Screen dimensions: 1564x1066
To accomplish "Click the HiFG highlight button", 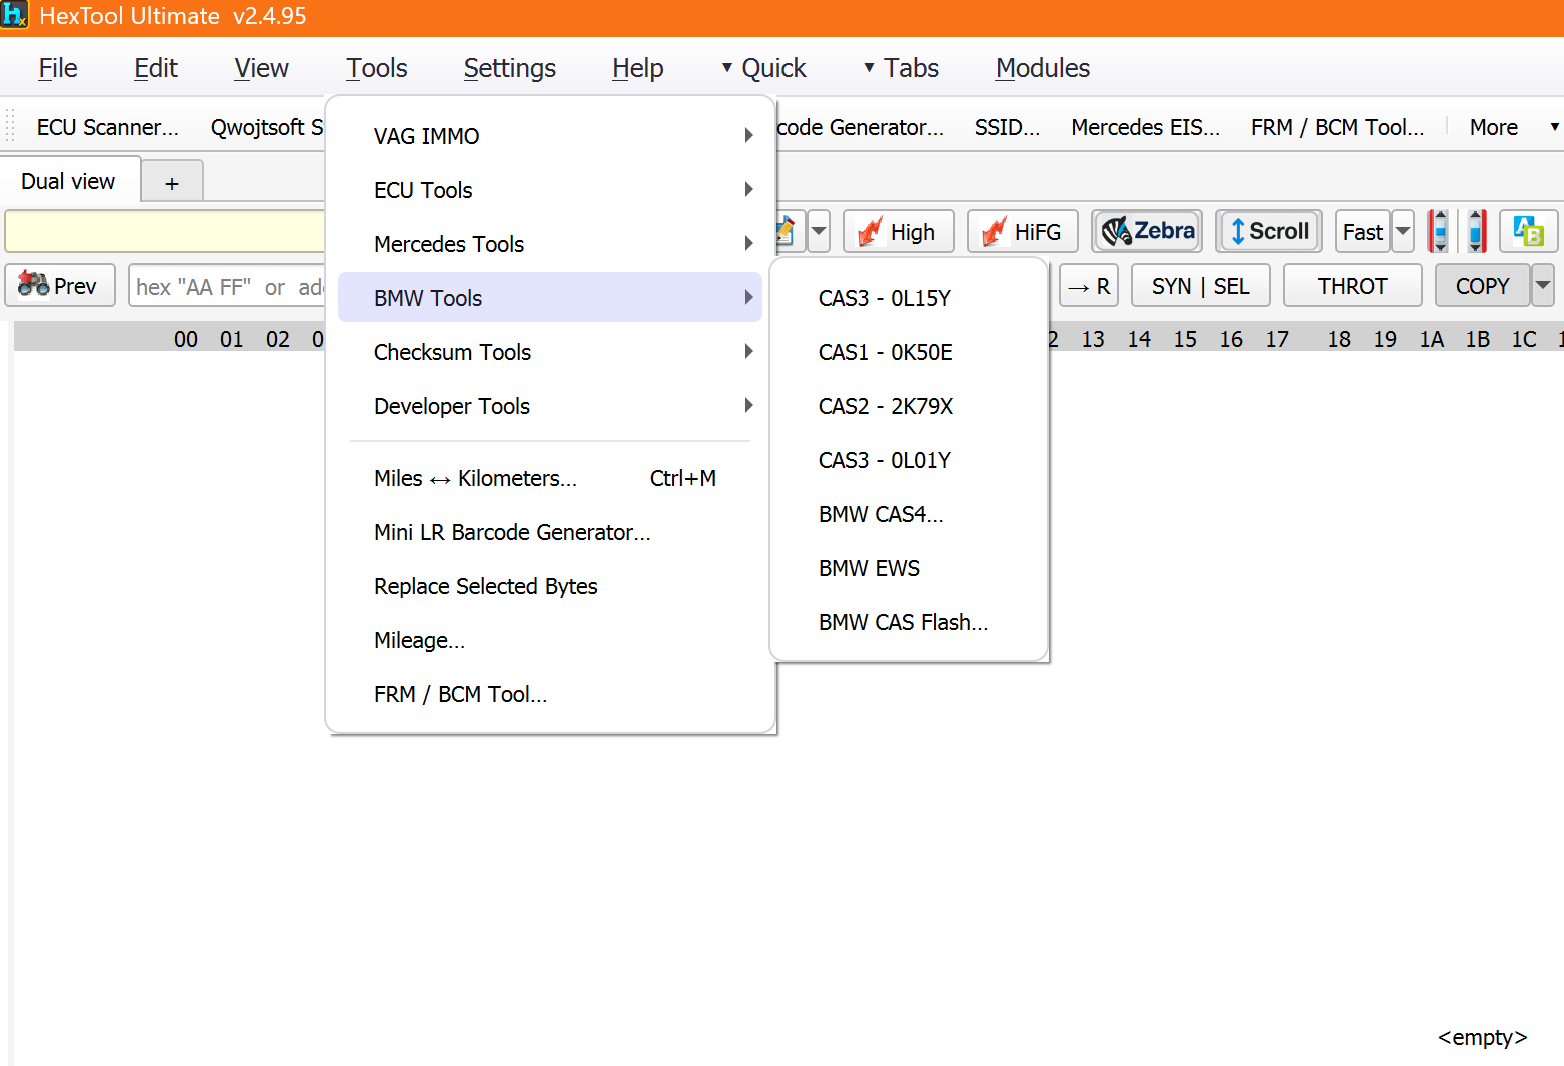I will coord(1023,231).
